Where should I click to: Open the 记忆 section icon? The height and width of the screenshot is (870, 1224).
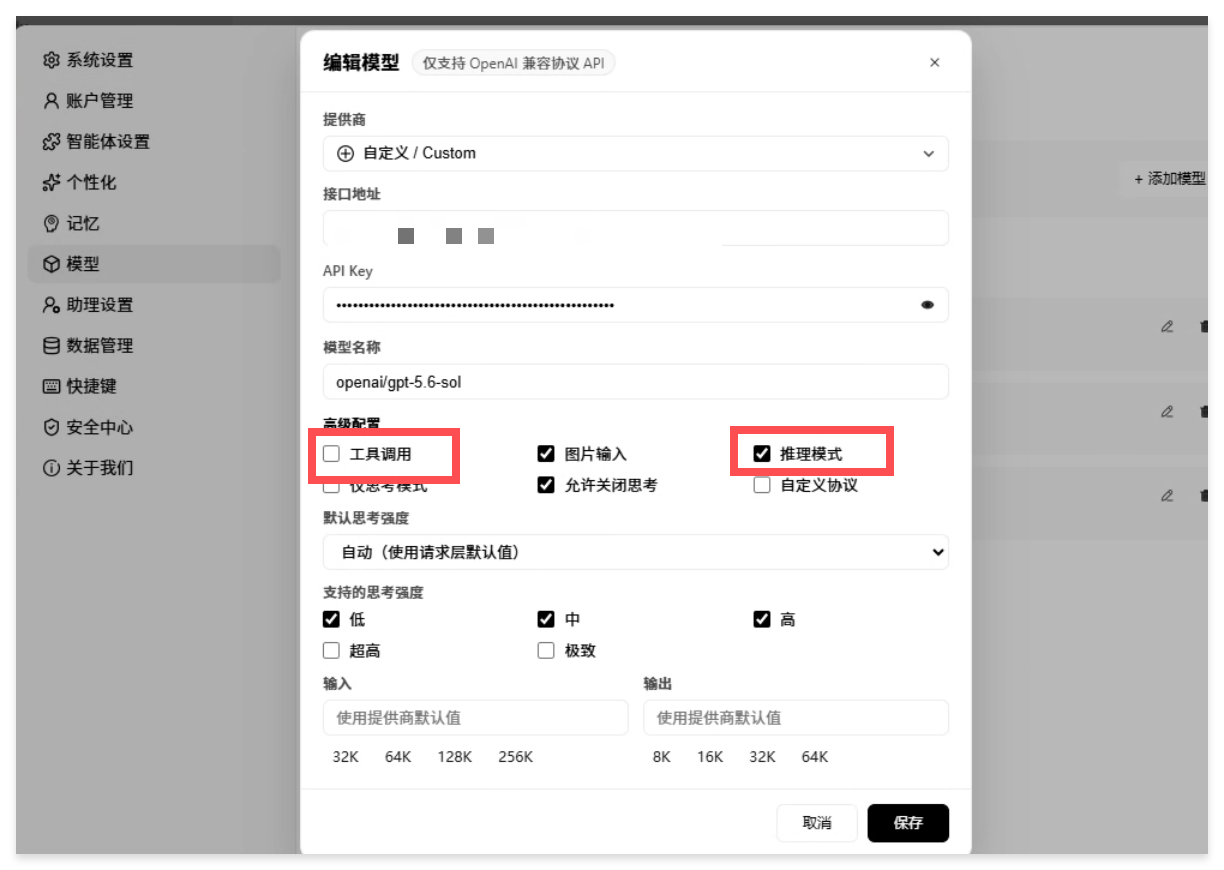click(51, 224)
